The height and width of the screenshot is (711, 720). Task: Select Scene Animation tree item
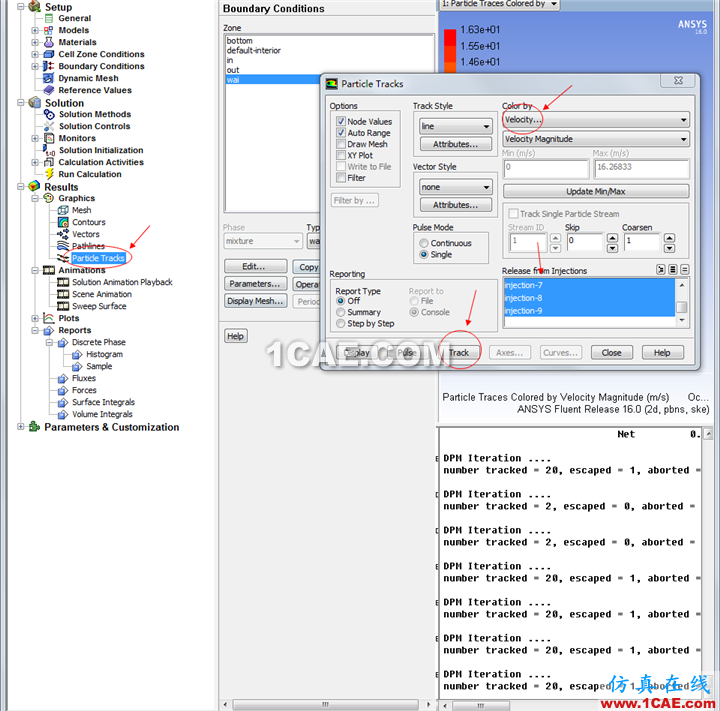click(101, 294)
